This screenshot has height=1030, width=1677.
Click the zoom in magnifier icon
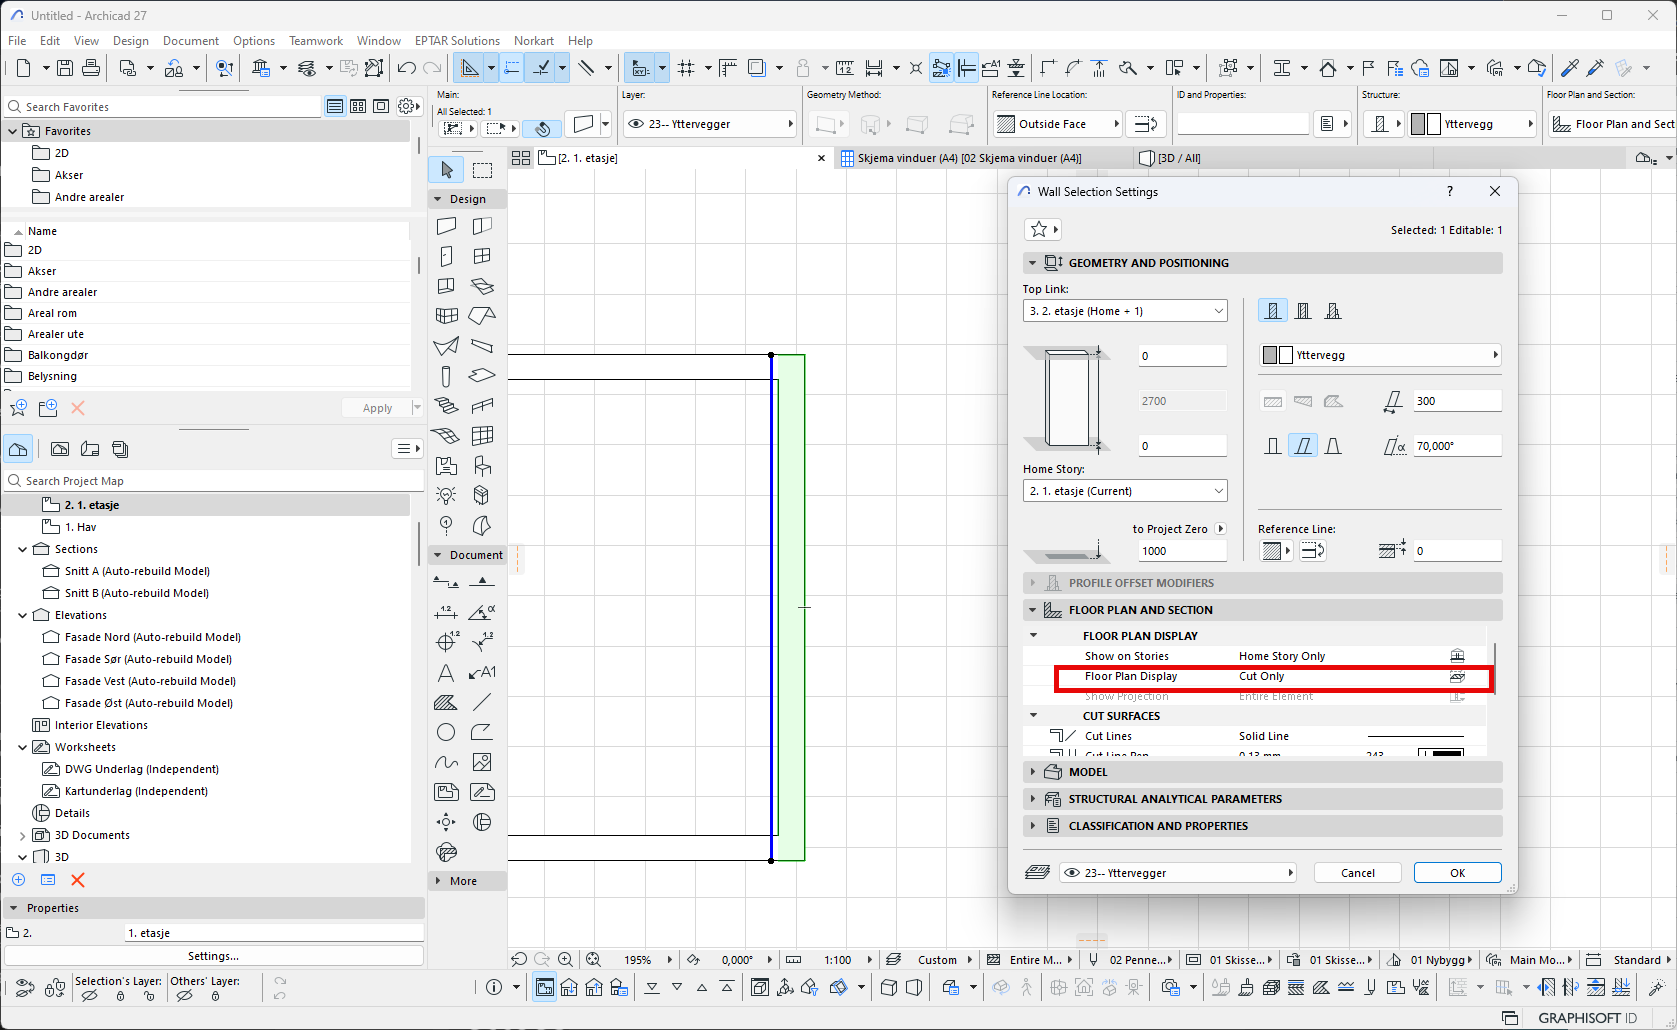[x=565, y=959]
